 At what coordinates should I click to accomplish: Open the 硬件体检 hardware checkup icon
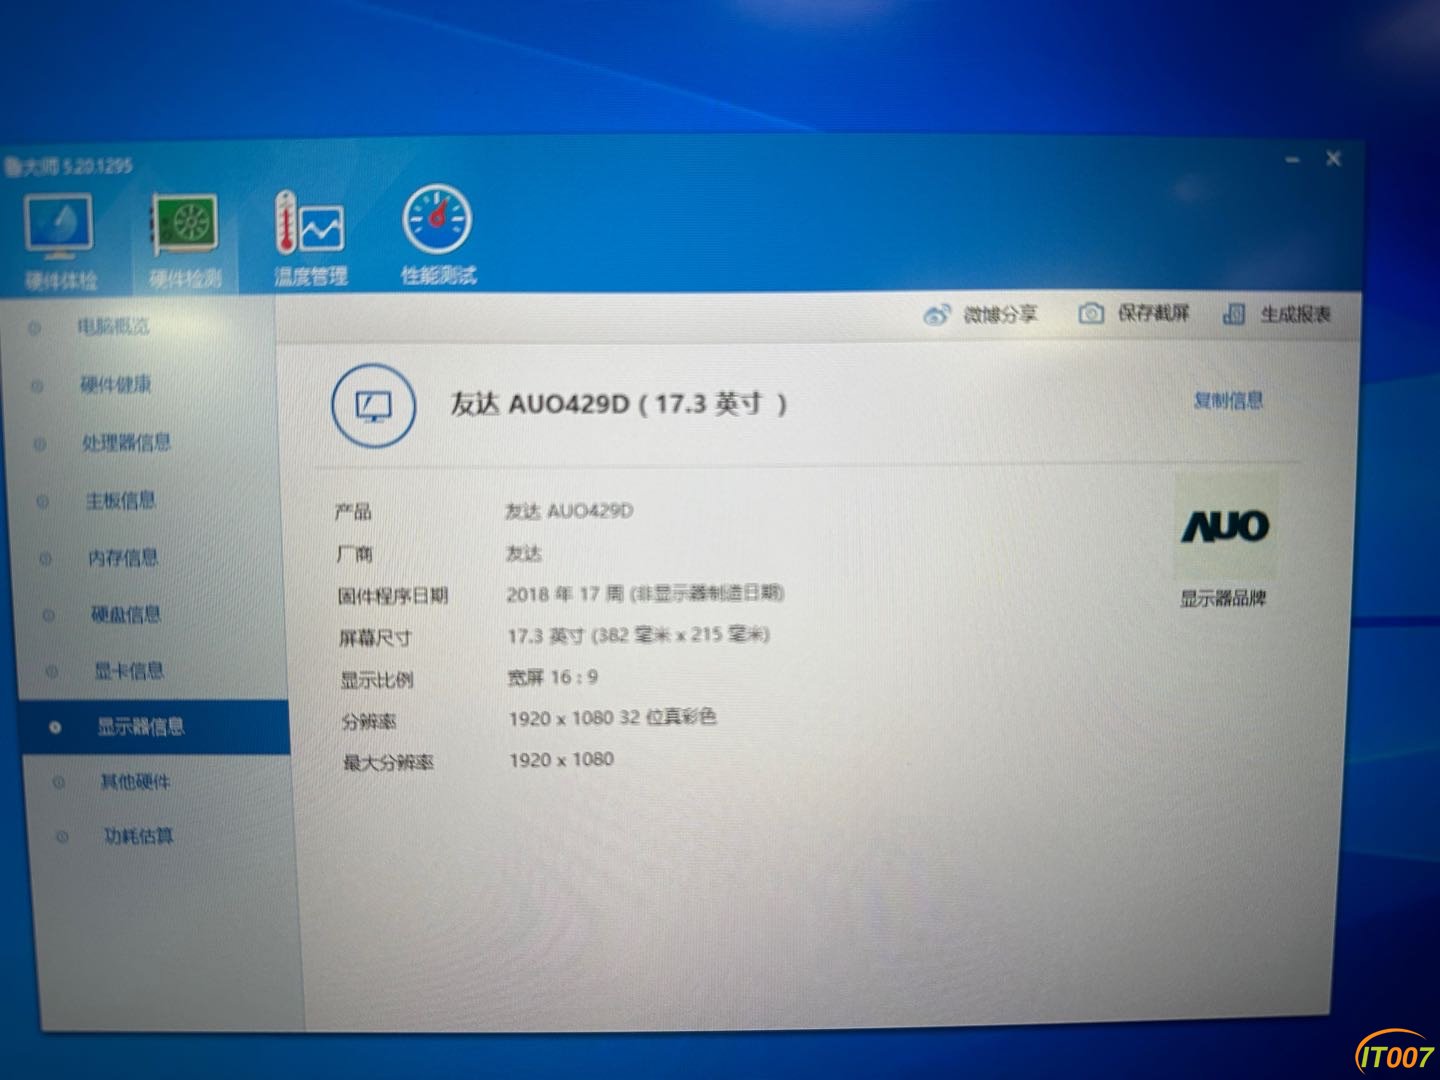pos(60,228)
